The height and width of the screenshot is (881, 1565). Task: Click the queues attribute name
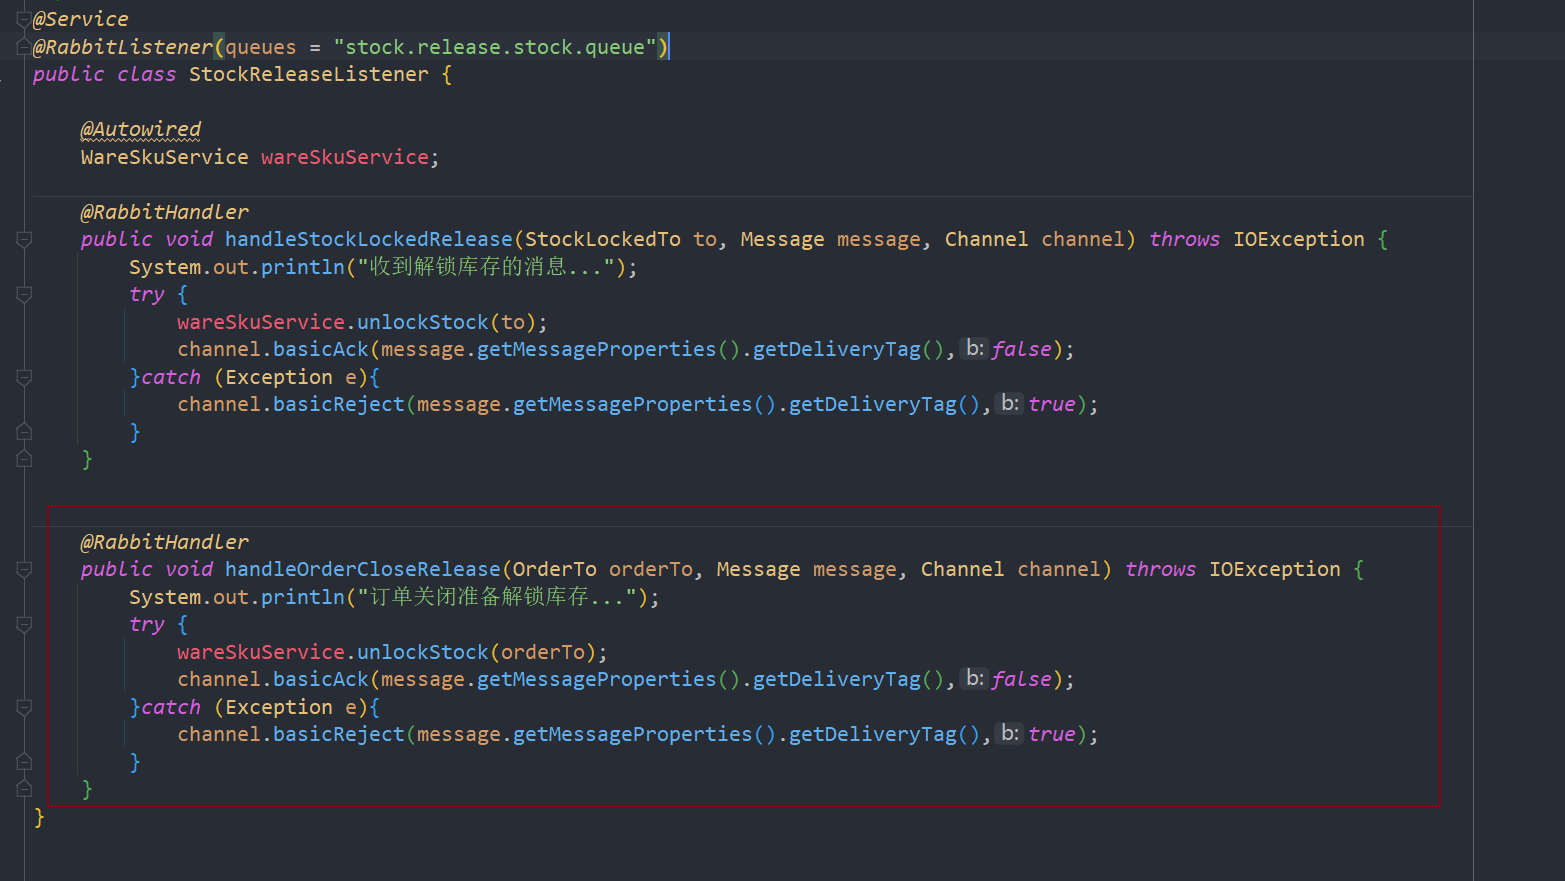[x=260, y=47]
